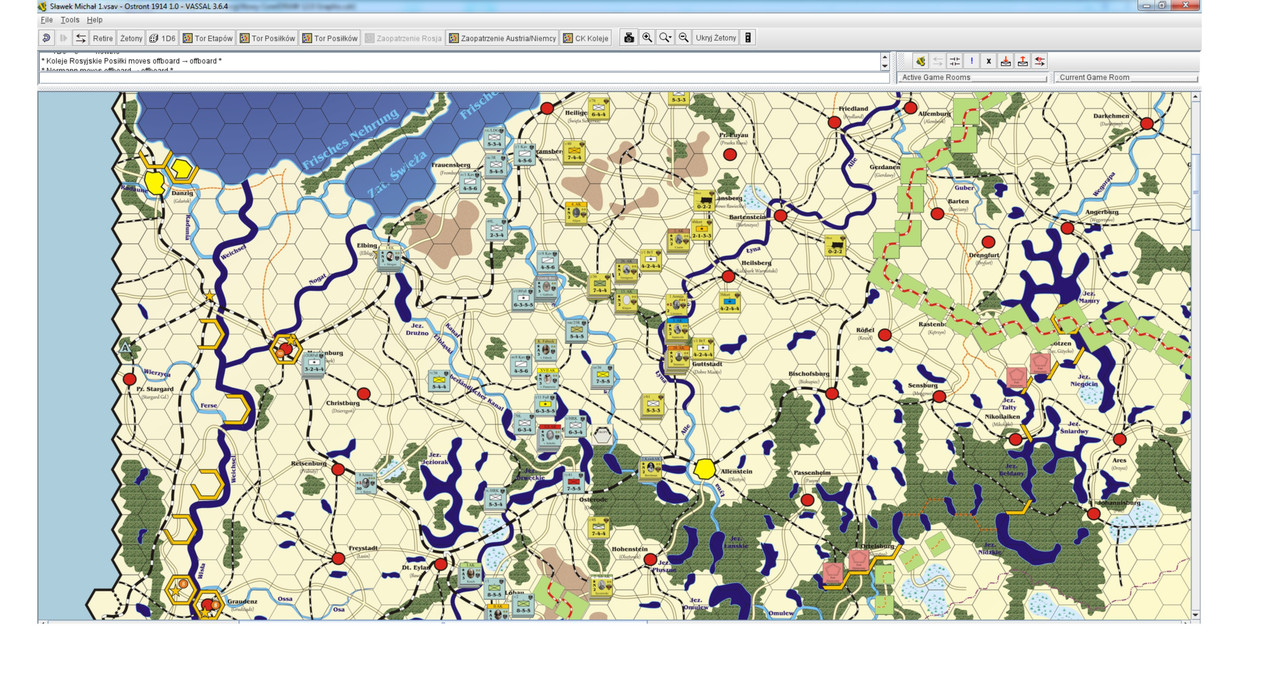Select the yellow-blue 4-2-4-4 counter near Heilsberg

729,302
